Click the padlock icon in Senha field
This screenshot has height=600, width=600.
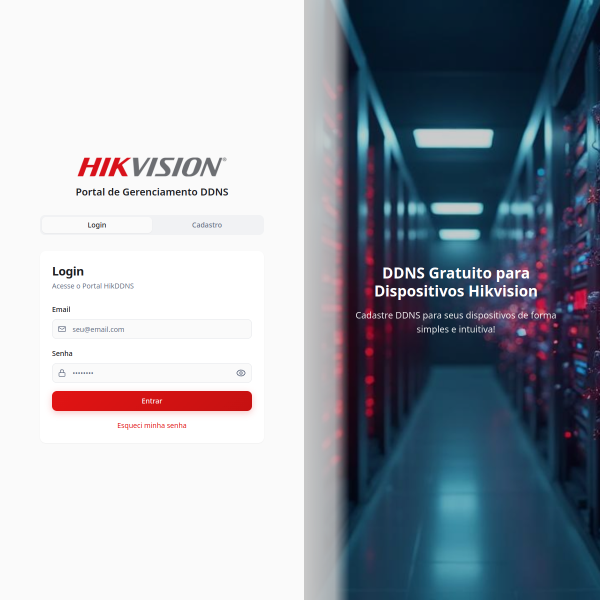(62, 373)
